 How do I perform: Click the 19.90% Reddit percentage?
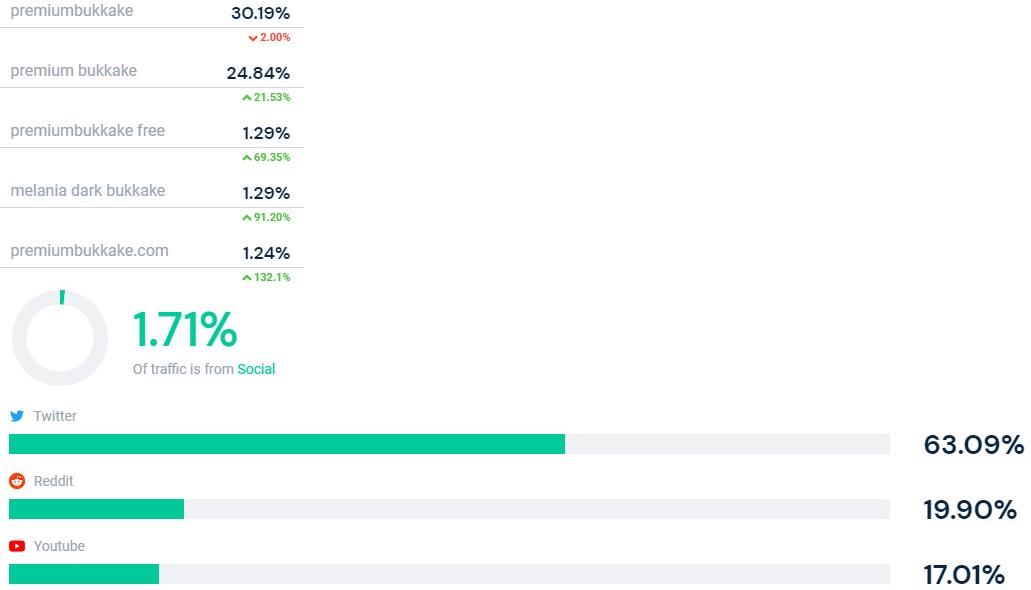[x=970, y=510]
